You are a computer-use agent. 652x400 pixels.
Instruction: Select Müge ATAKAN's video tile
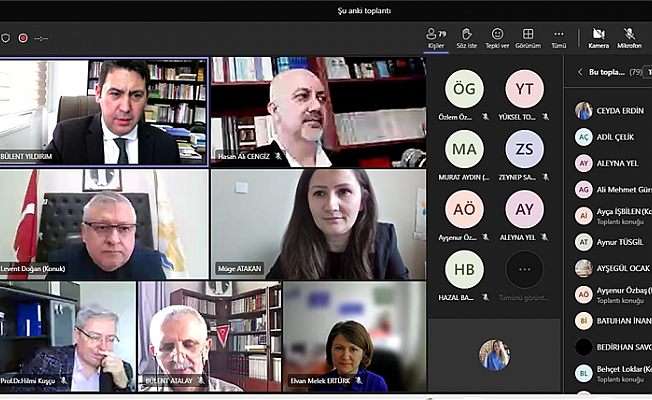(315, 224)
